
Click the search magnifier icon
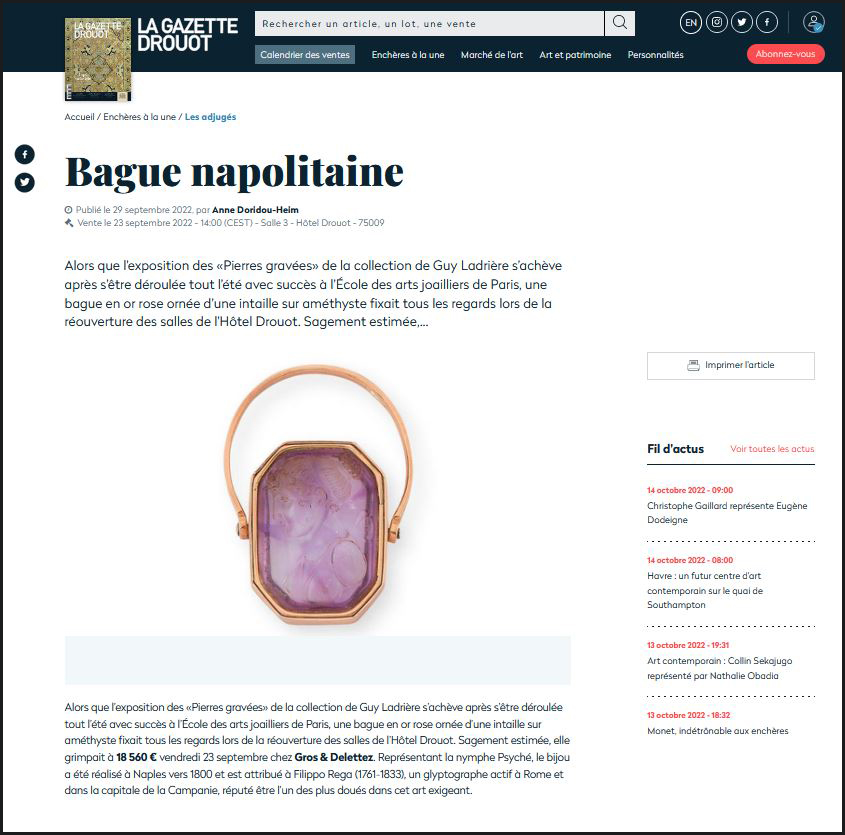[x=620, y=23]
